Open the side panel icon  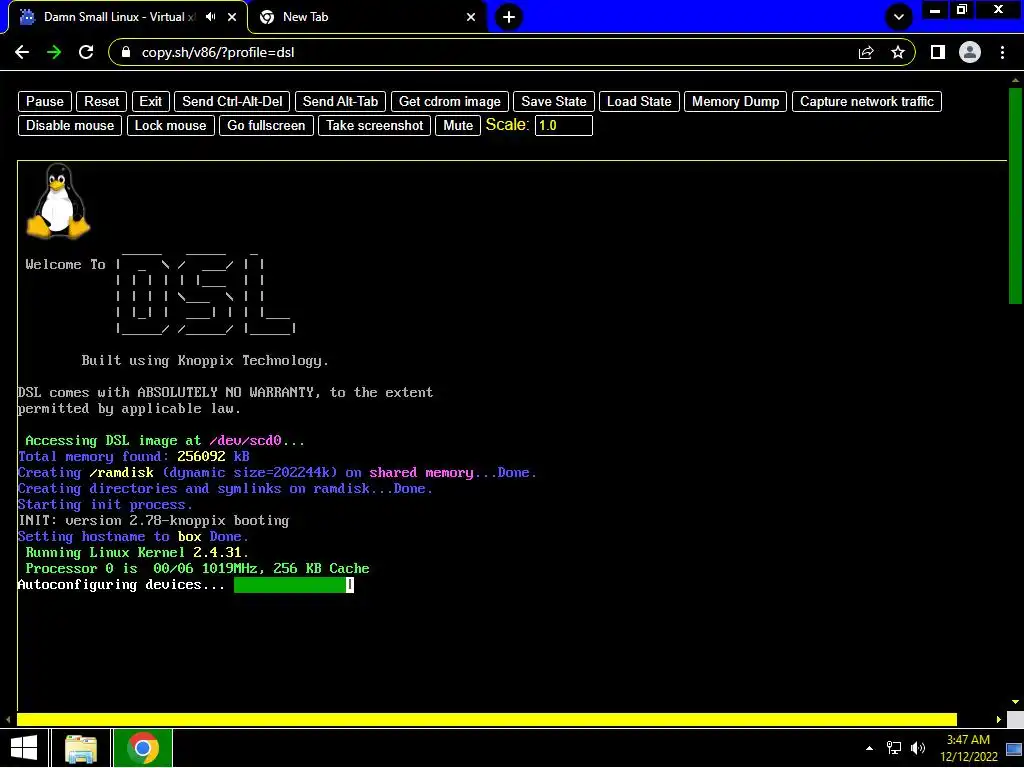pyautogui.click(x=938, y=52)
